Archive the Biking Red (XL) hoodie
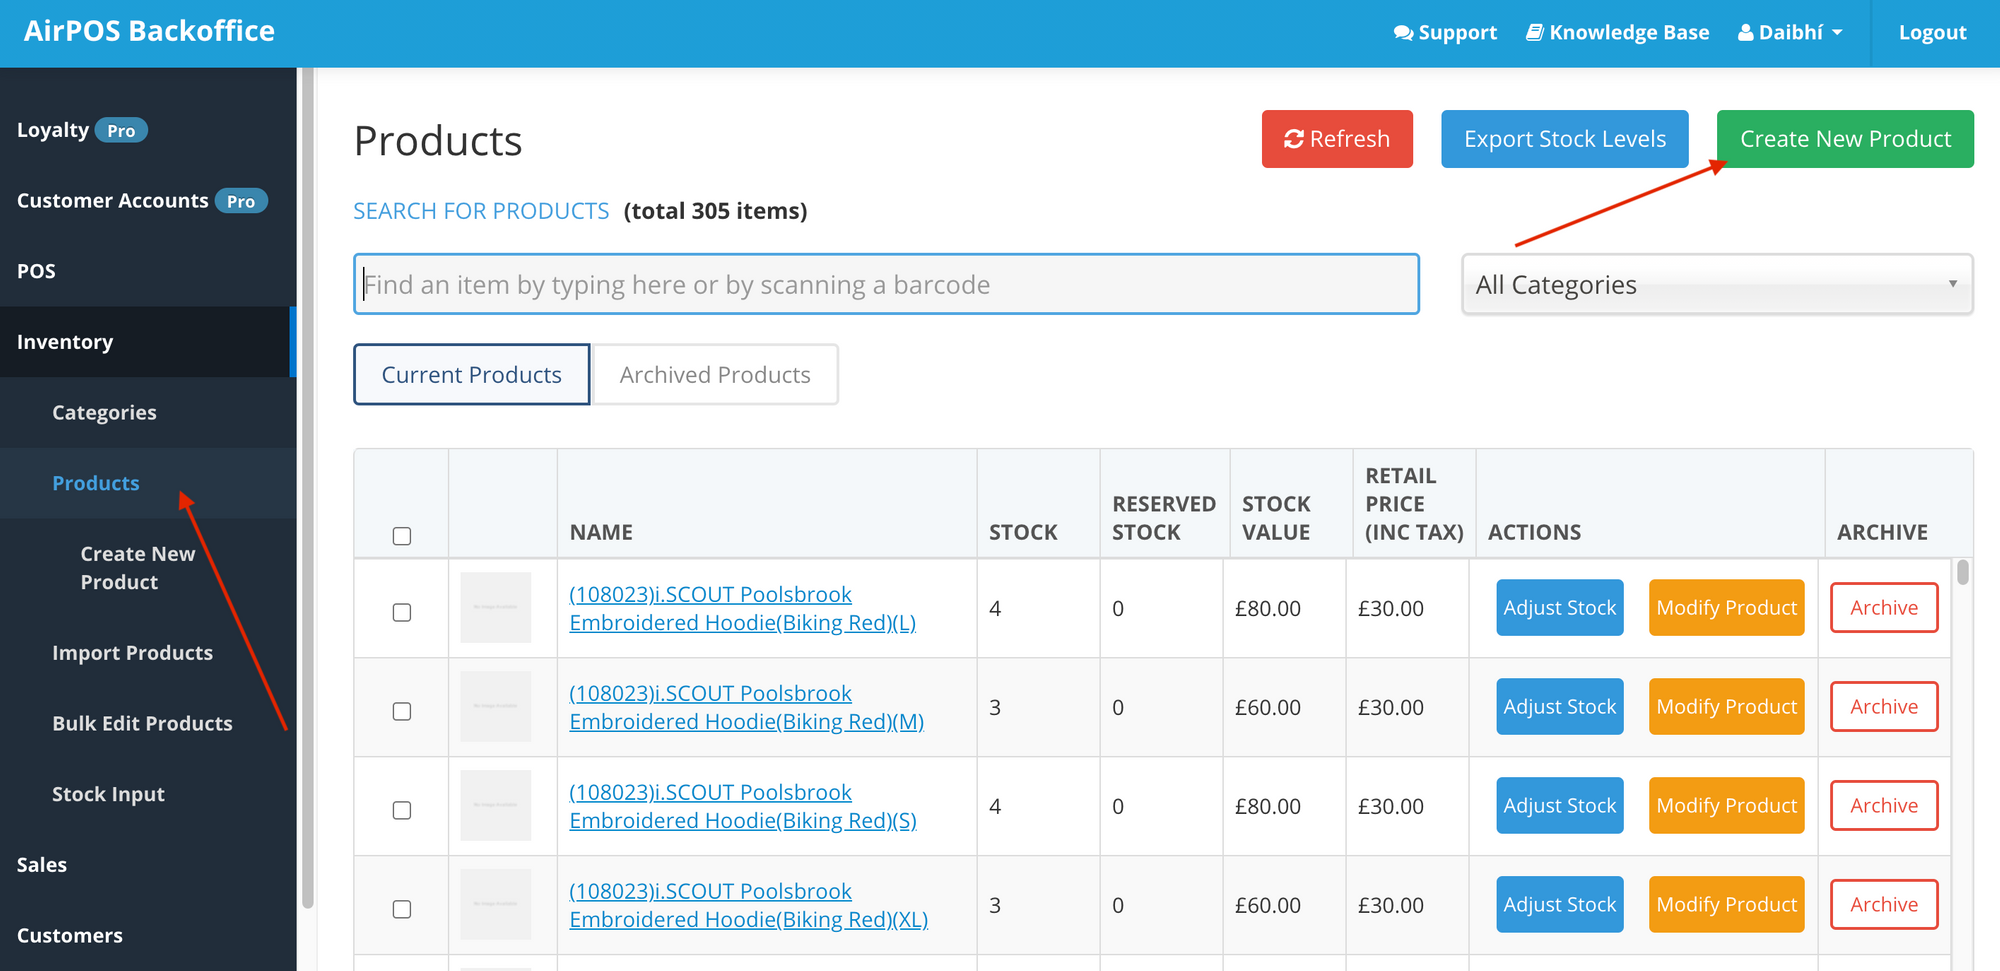The height and width of the screenshot is (971, 2000). (1884, 905)
